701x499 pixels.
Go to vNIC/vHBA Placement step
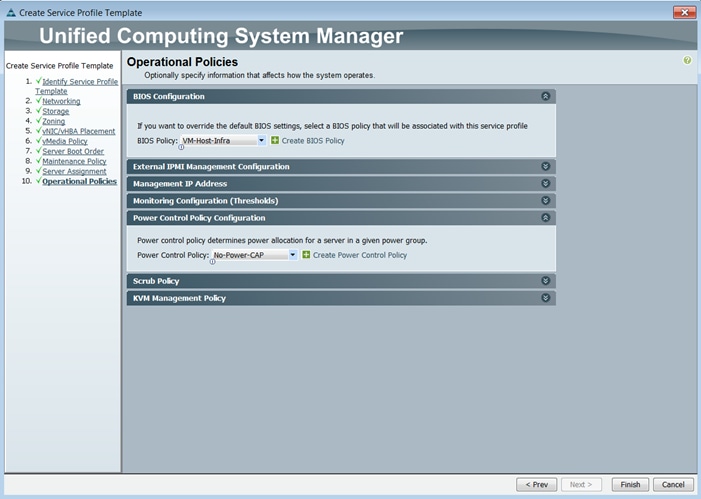coord(79,131)
